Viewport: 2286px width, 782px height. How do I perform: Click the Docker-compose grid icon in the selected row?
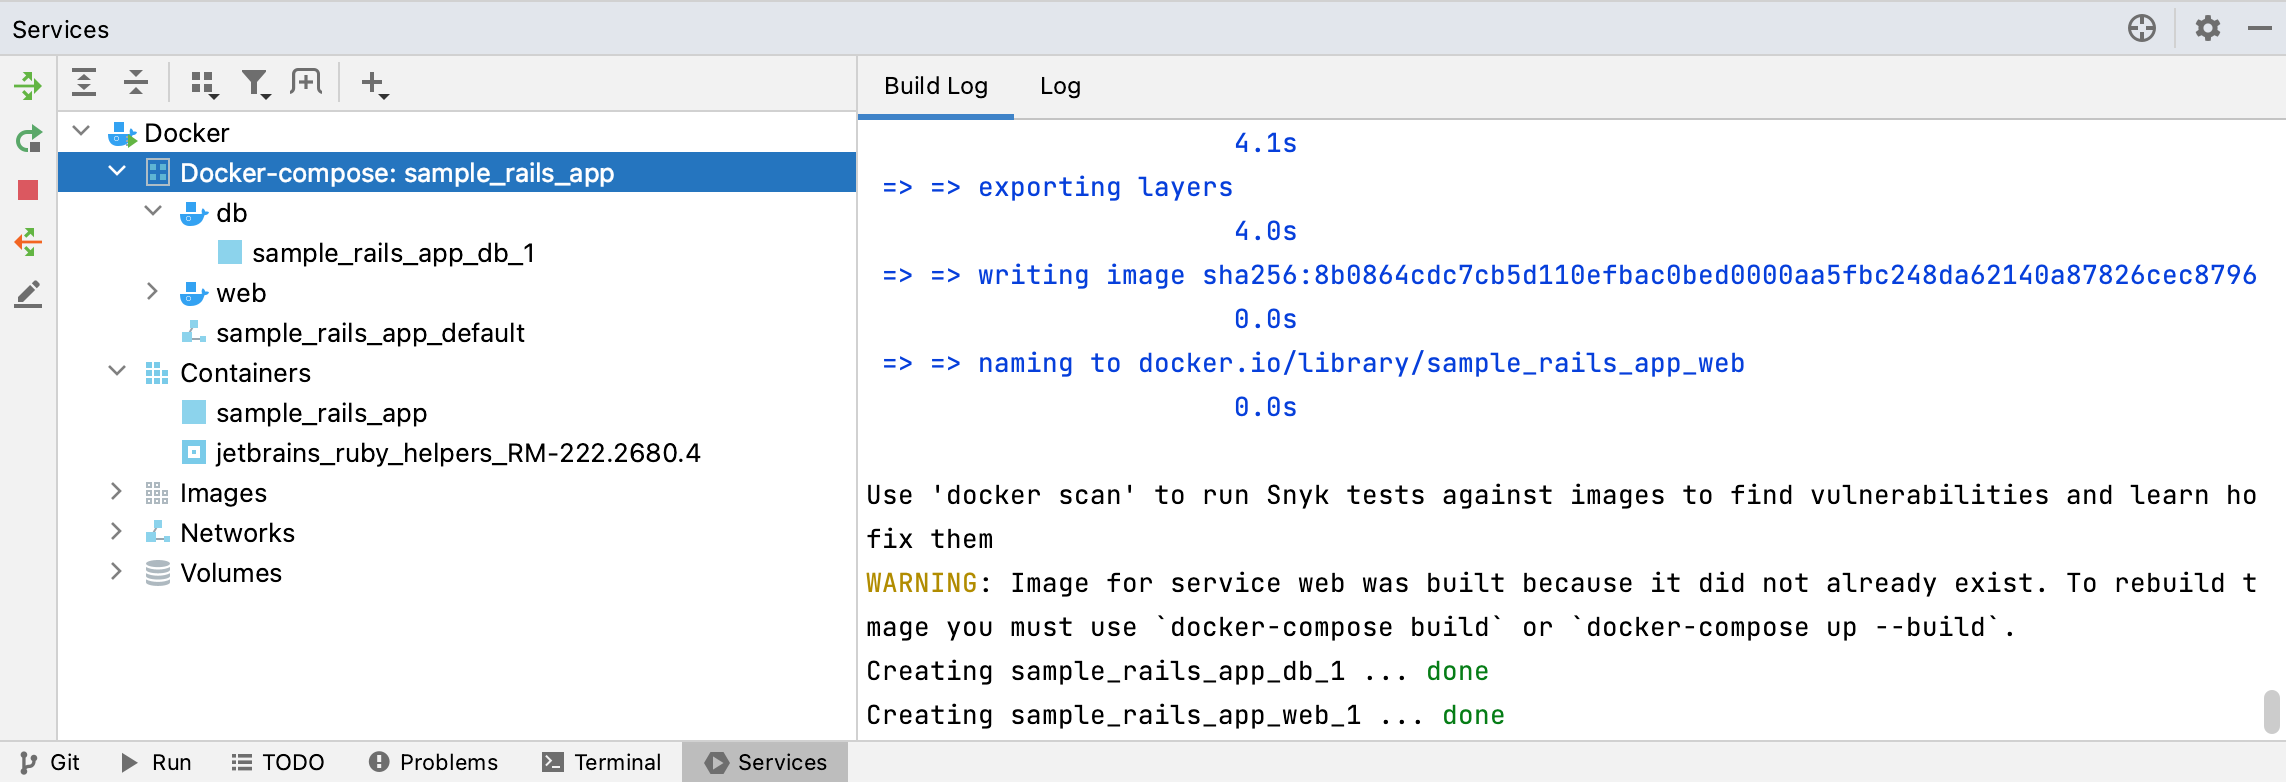158,173
